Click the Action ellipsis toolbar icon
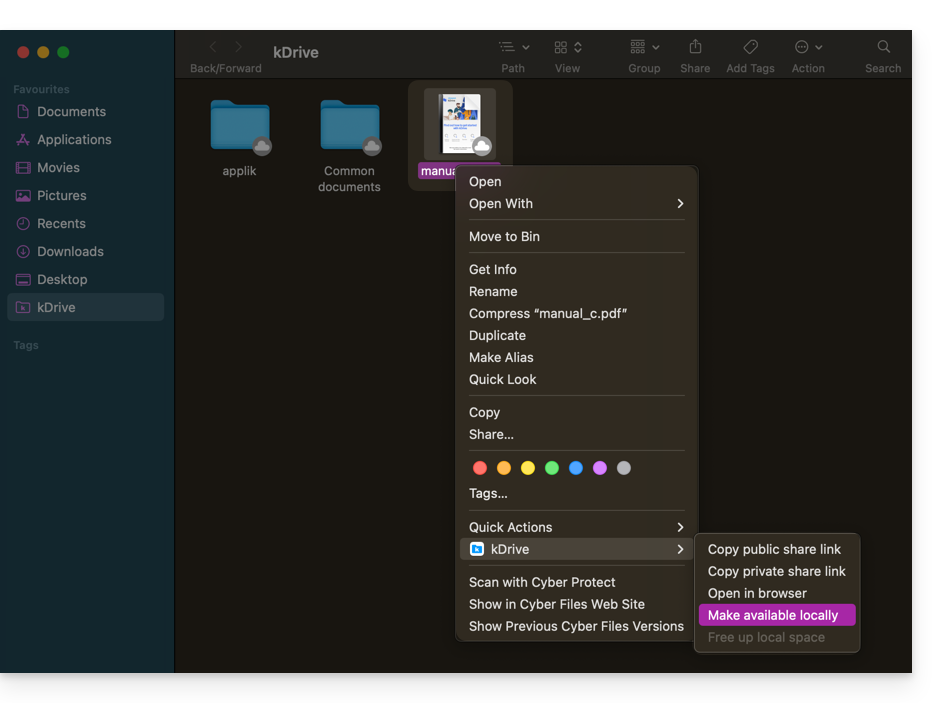942x703 pixels. point(807,47)
